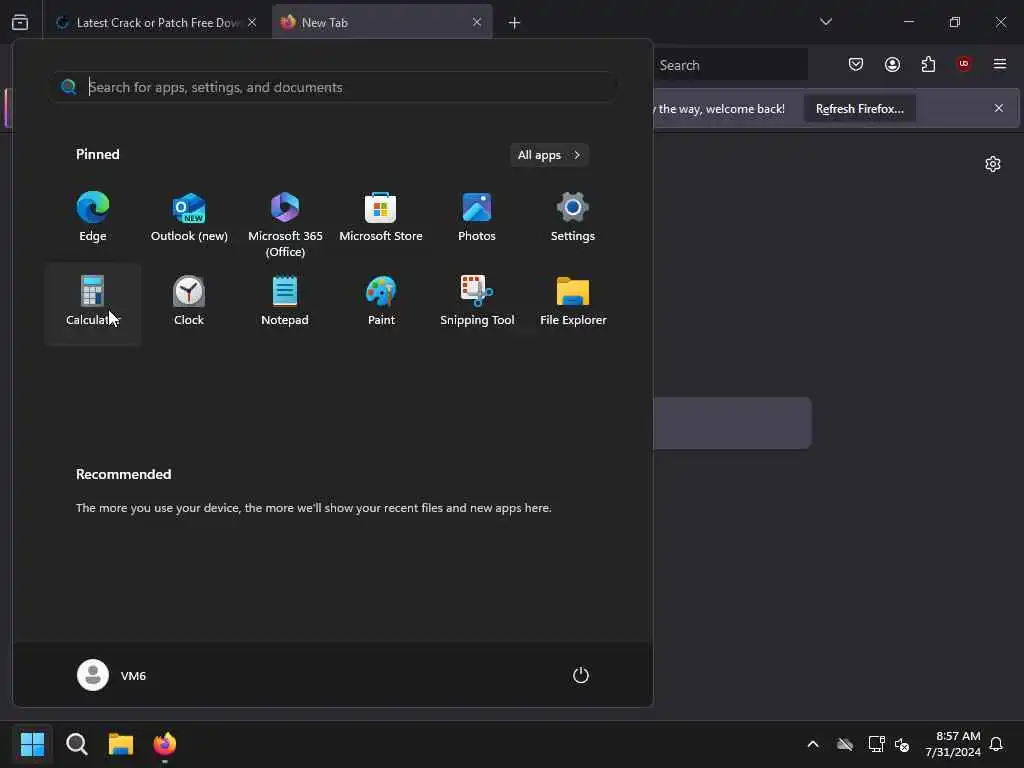The width and height of the screenshot is (1024, 768).
Task: Launch Notepad from pinned apps
Action: [x=285, y=302]
